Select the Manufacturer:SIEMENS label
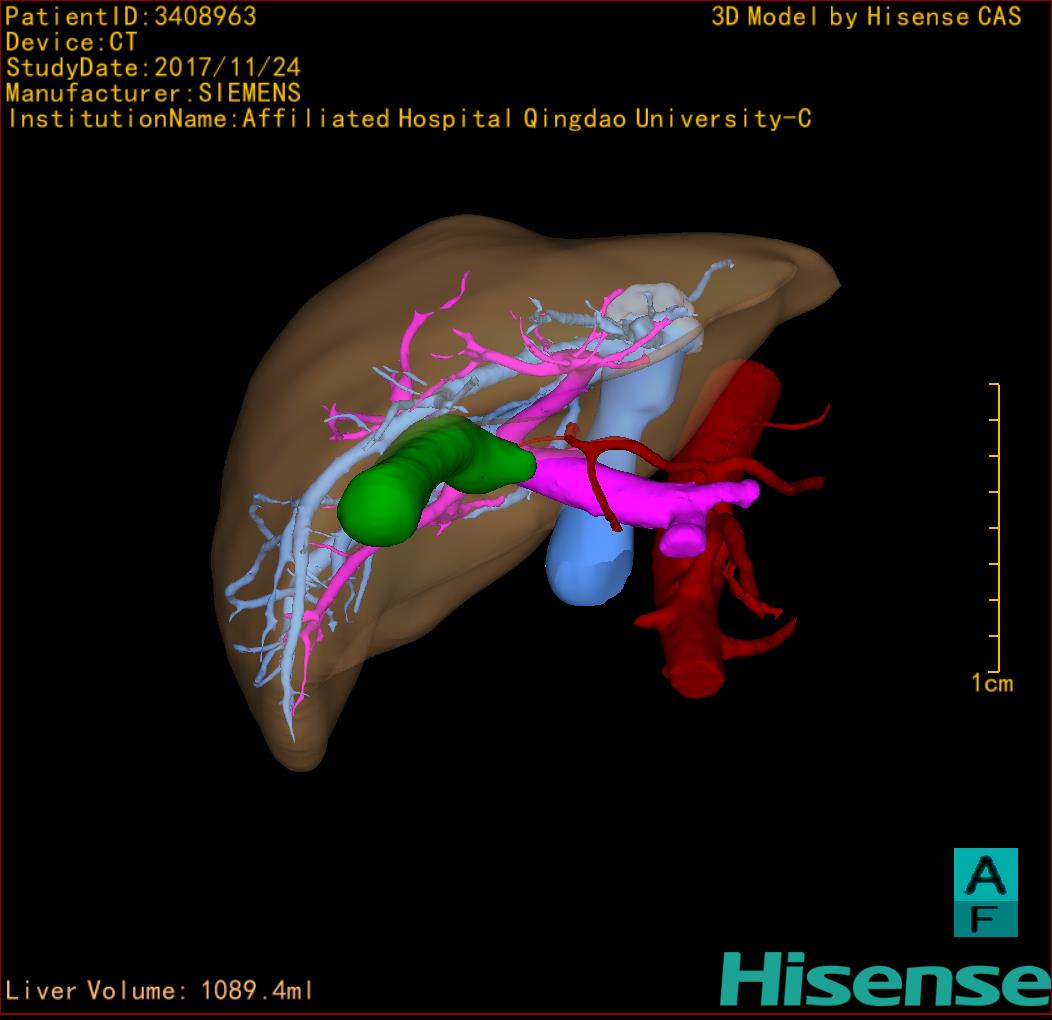The image size is (1052, 1020). tap(153, 94)
